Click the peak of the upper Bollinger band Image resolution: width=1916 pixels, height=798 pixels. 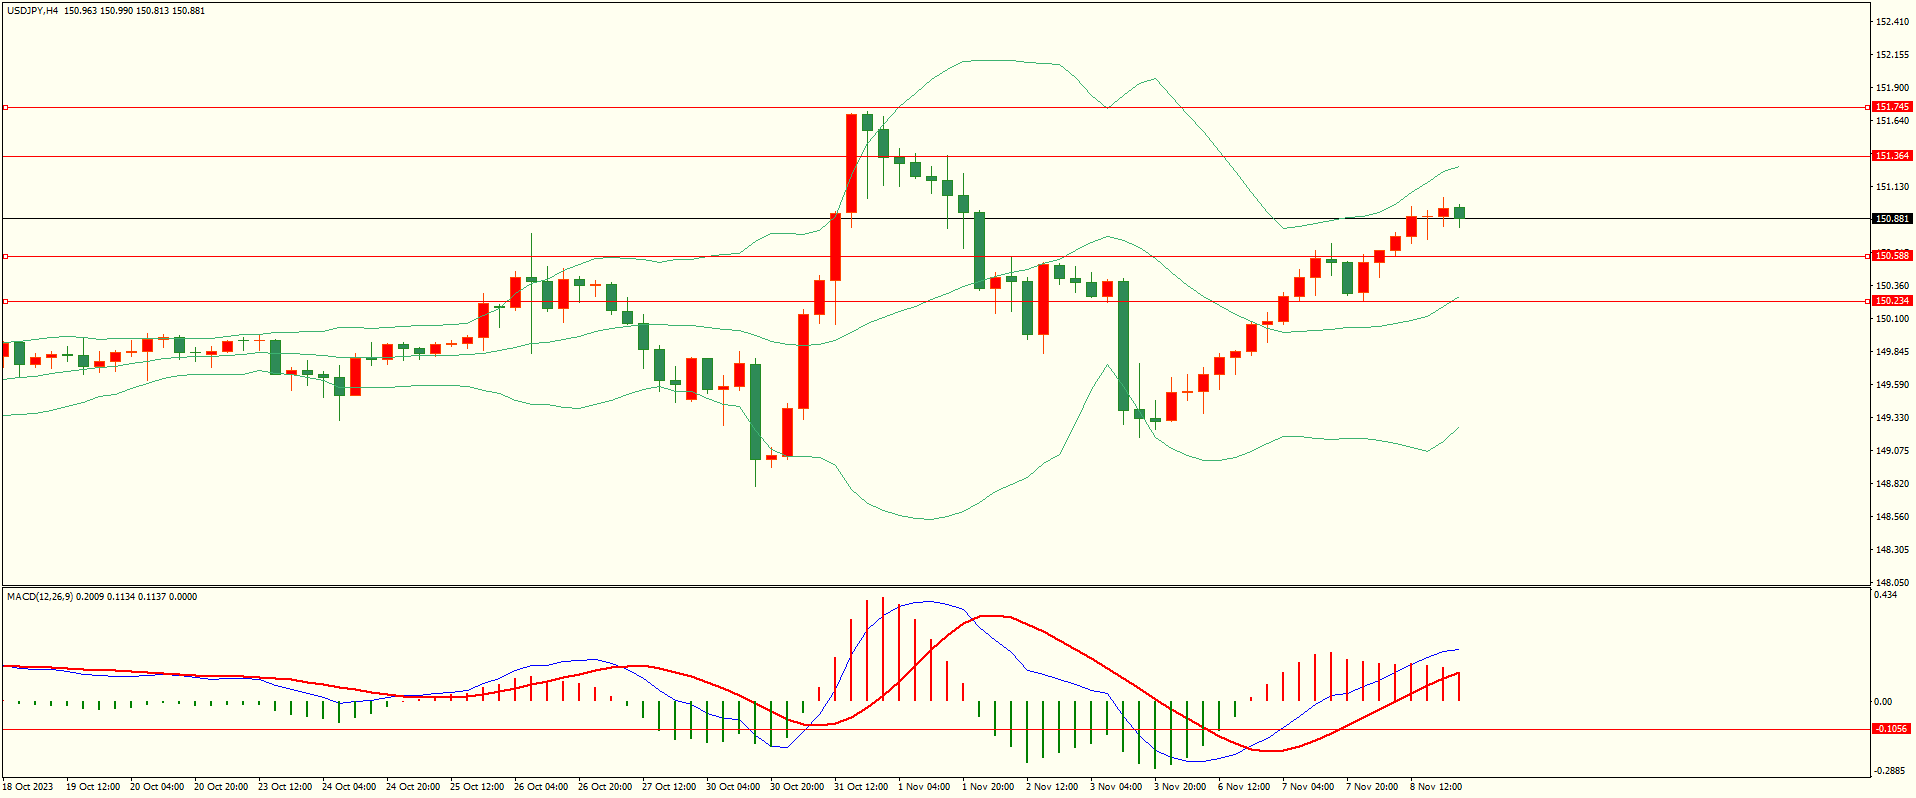pos(985,60)
